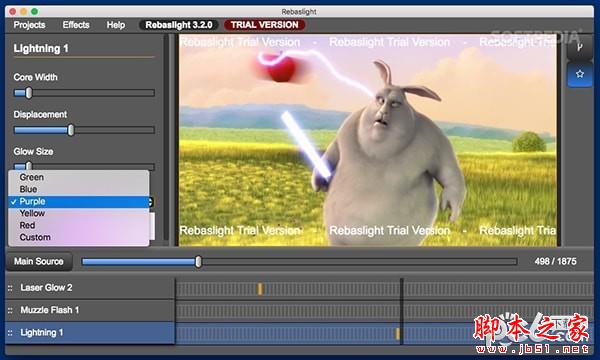
Task: Select the Lightning 1 effect row
Action: pos(90,333)
